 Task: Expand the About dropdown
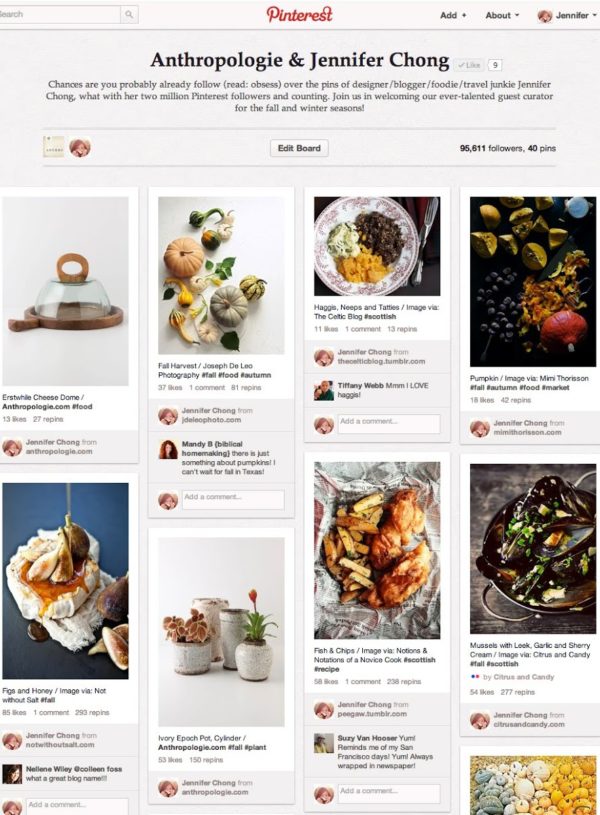502,16
